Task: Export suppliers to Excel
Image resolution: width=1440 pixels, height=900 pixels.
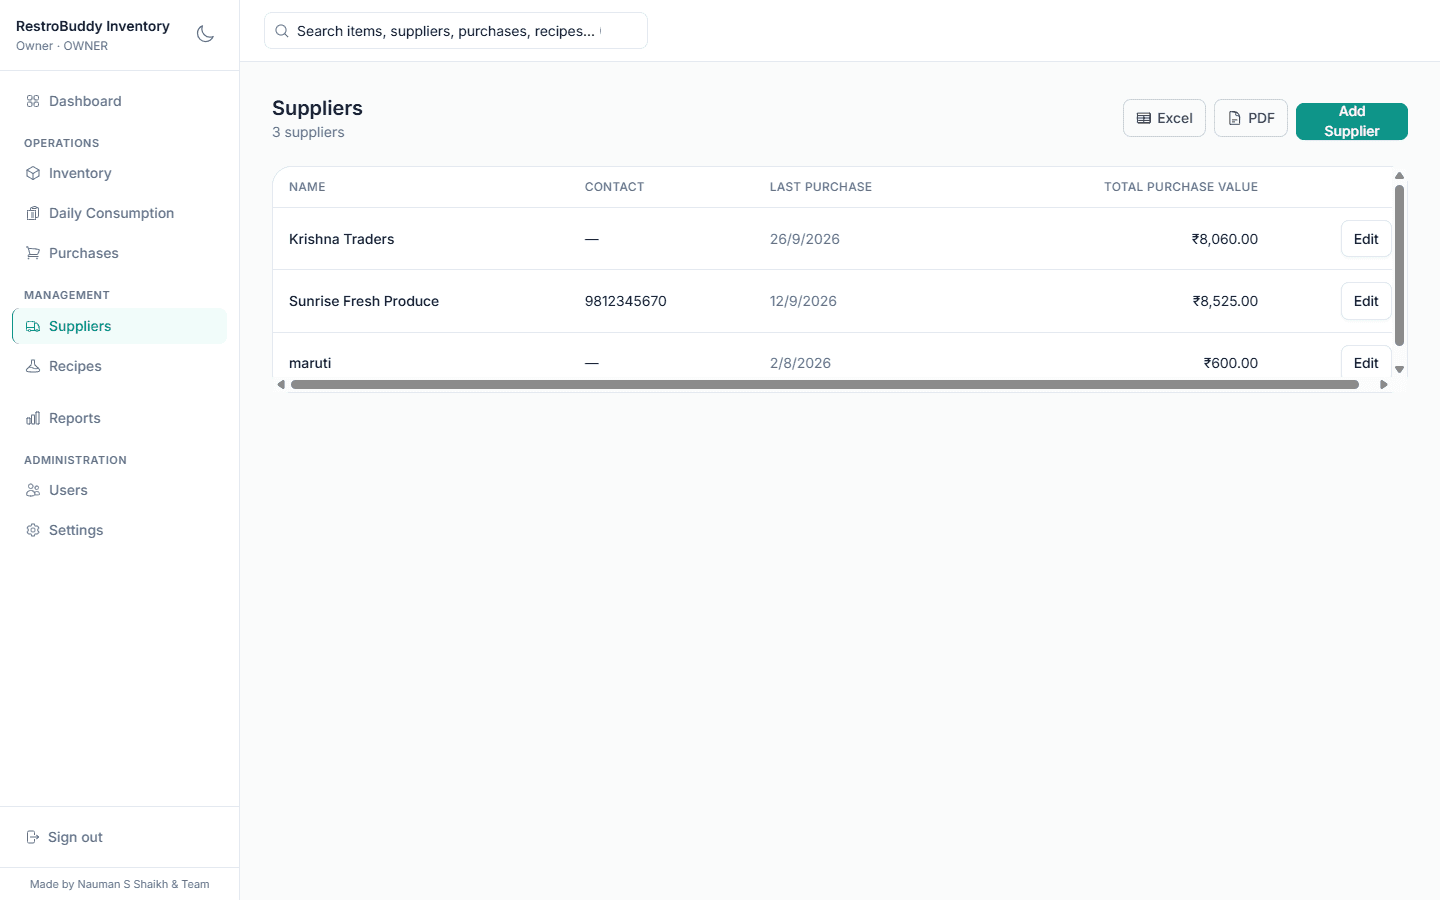Action: click(x=1164, y=118)
